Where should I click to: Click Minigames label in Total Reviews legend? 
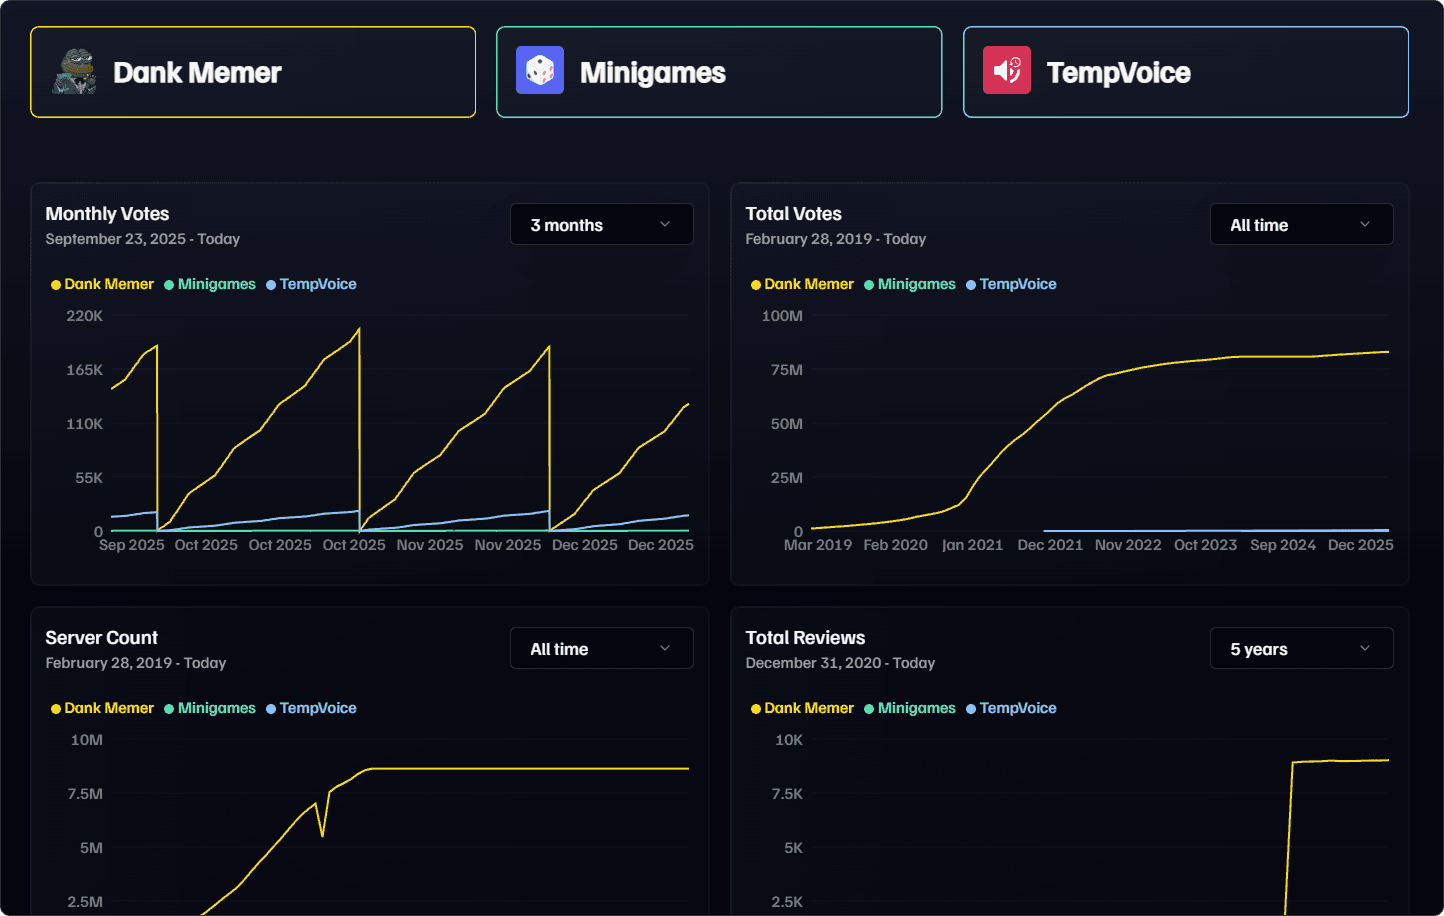(916, 708)
